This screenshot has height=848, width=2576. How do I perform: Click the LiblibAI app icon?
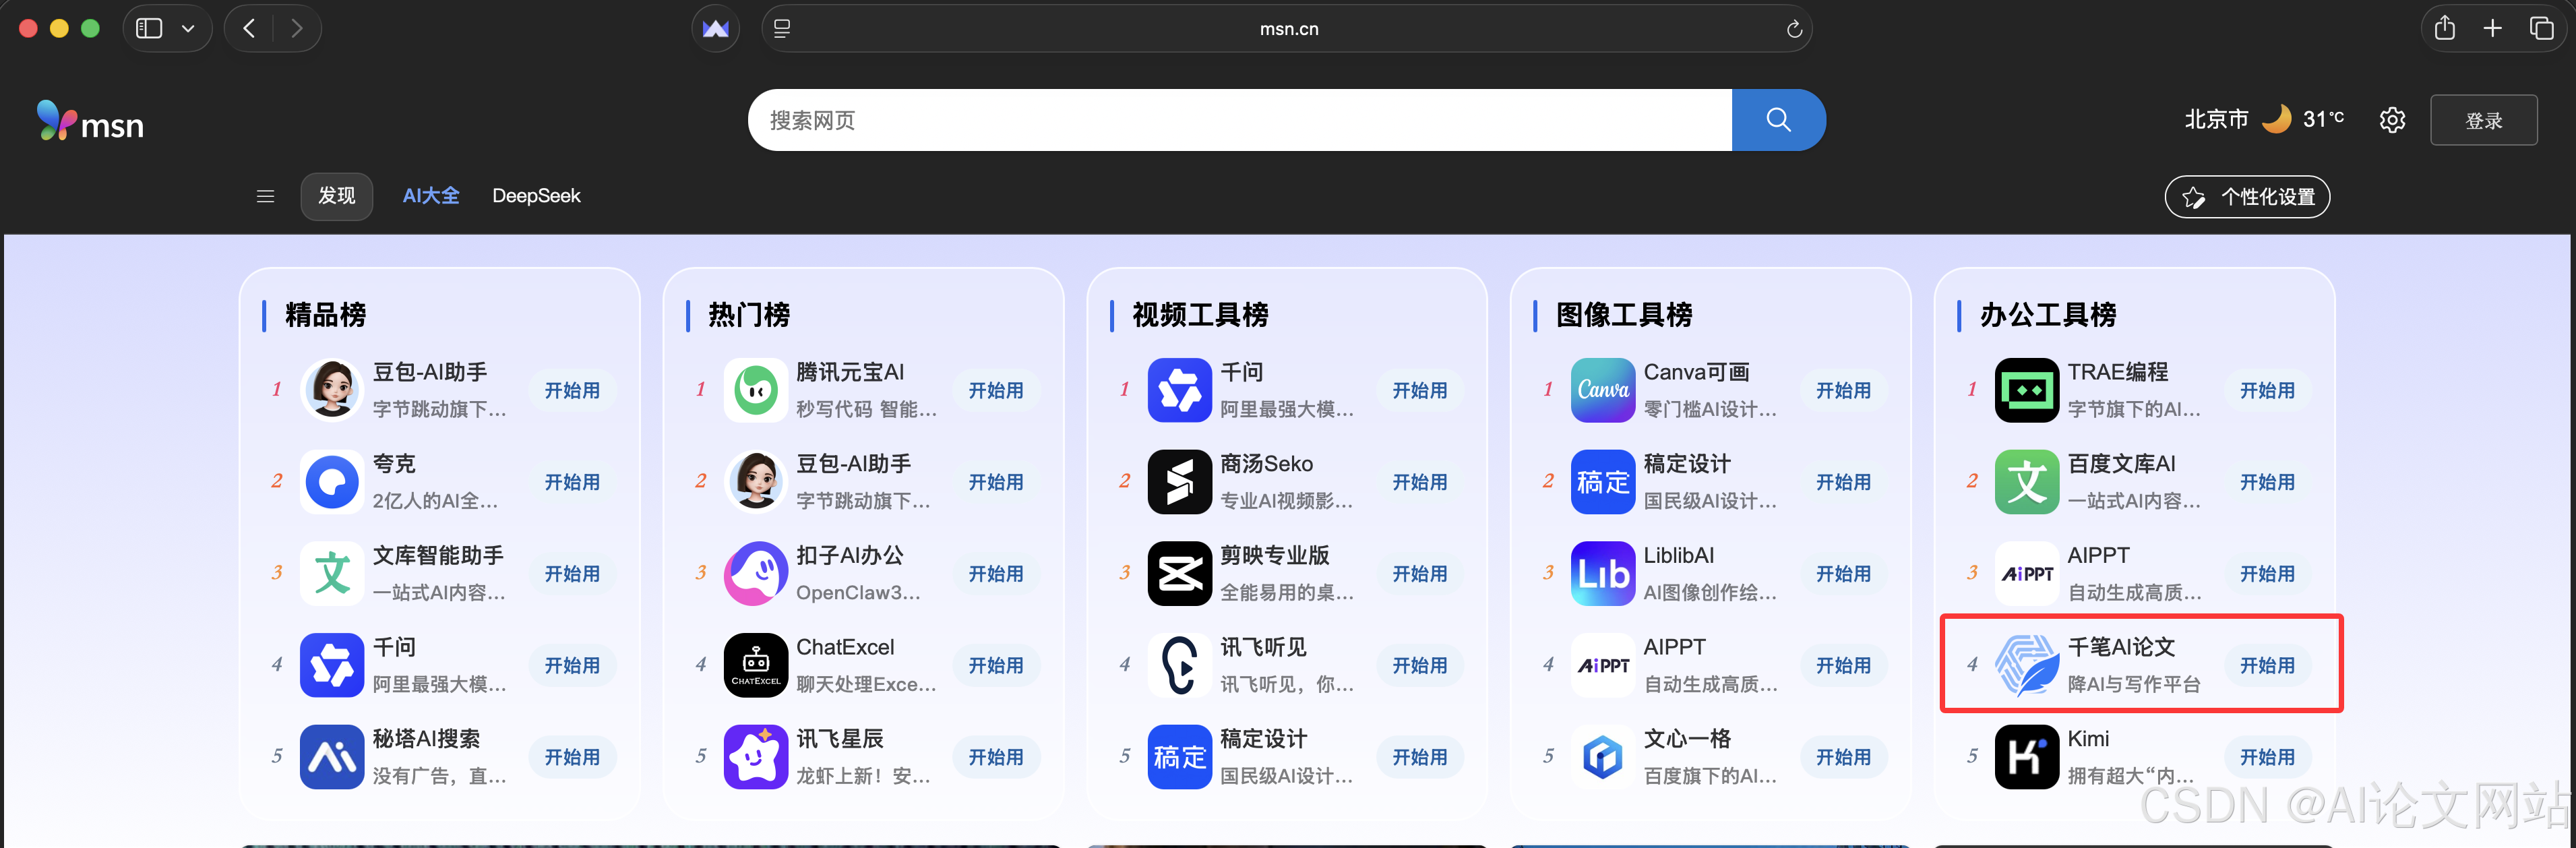pos(1603,574)
